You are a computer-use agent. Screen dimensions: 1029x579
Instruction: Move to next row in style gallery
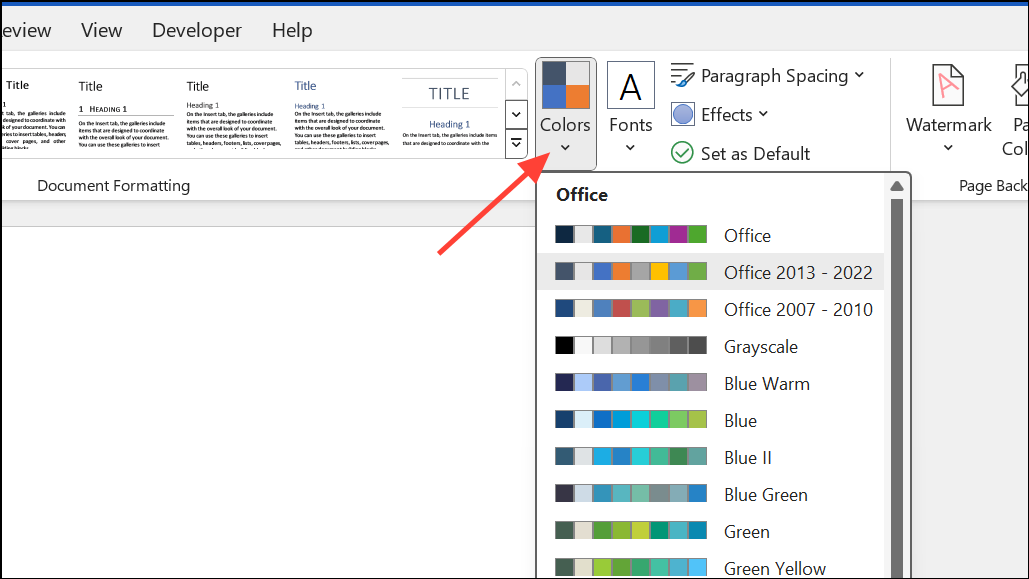click(516, 114)
